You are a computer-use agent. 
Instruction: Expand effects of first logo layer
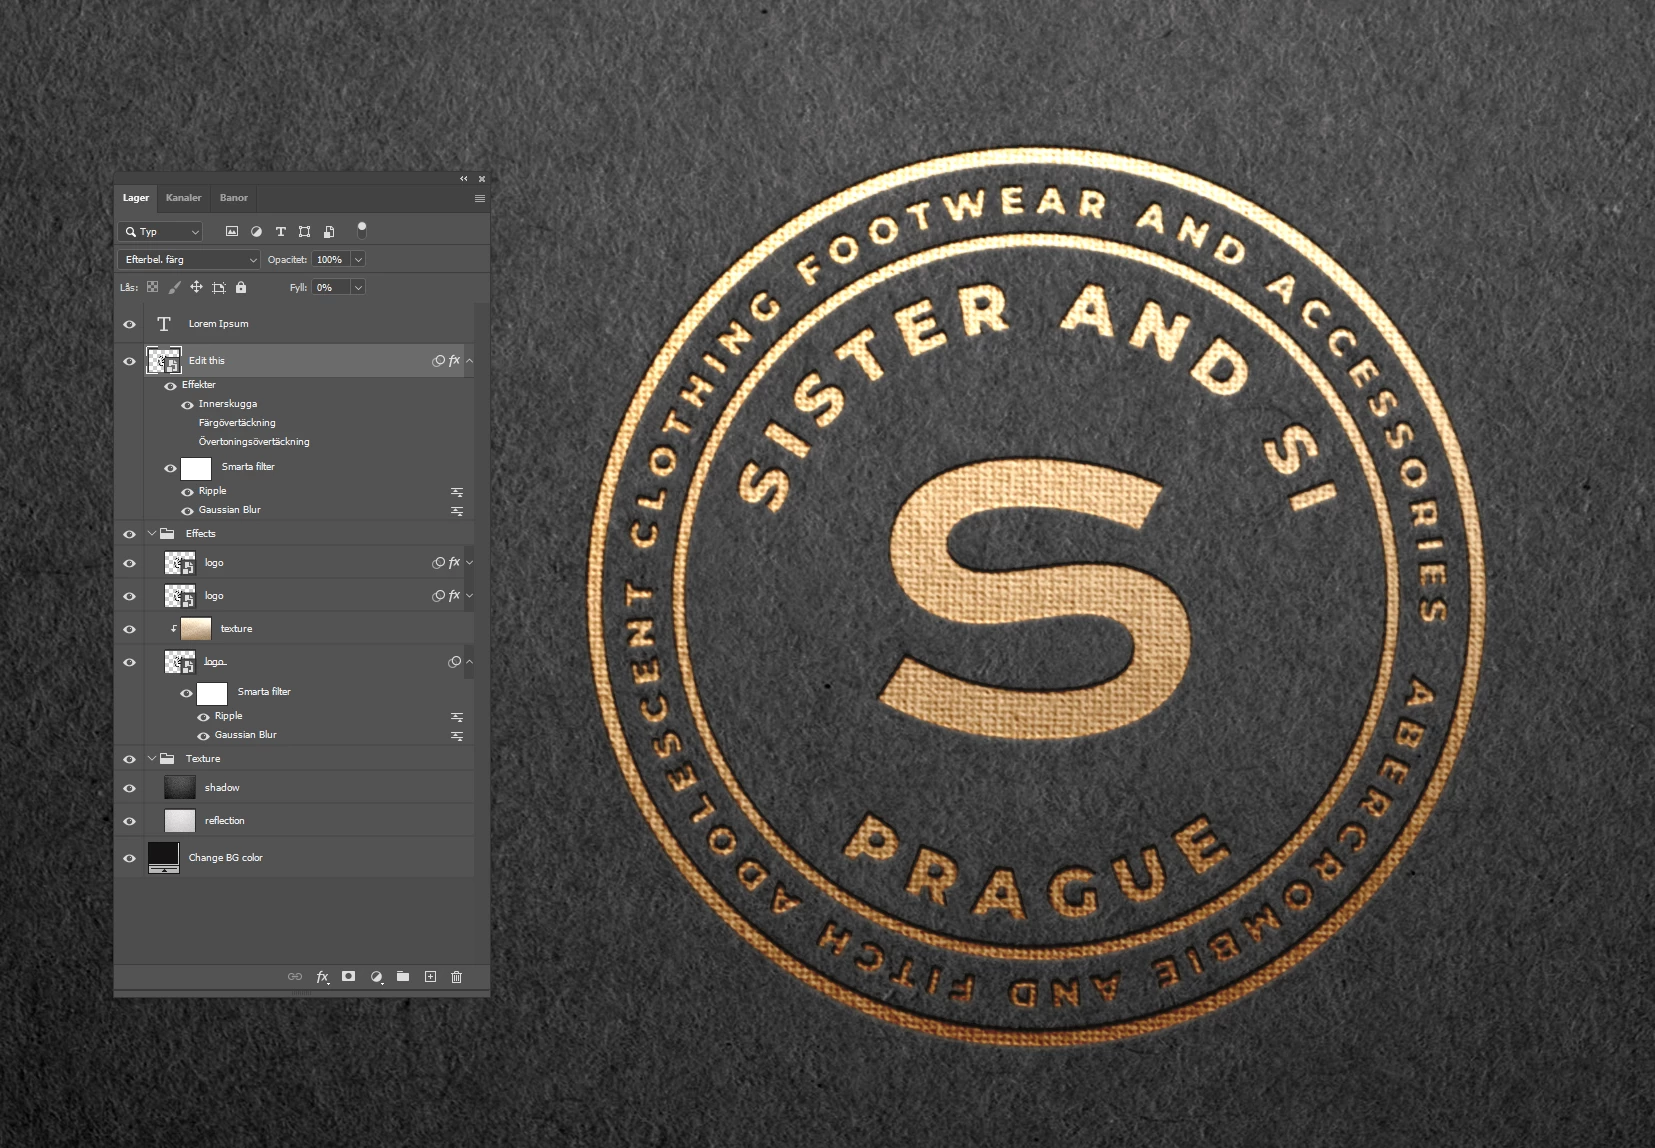click(470, 563)
